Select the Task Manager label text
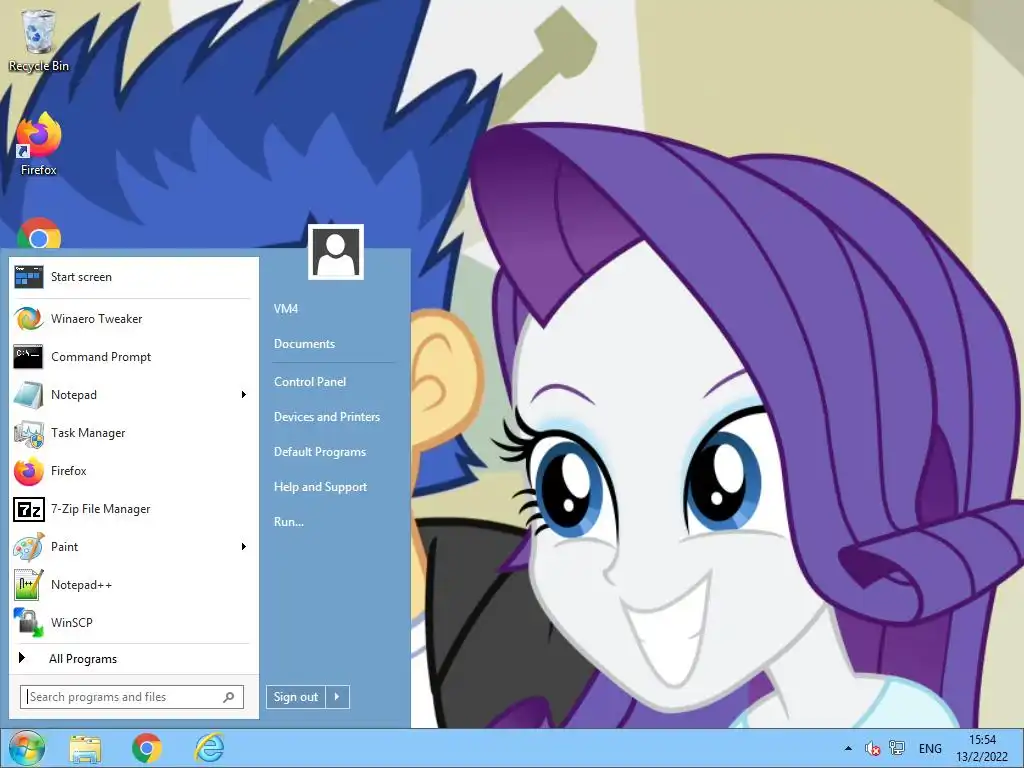Screen dimensions: 1024x768 (x=88, y=433)
